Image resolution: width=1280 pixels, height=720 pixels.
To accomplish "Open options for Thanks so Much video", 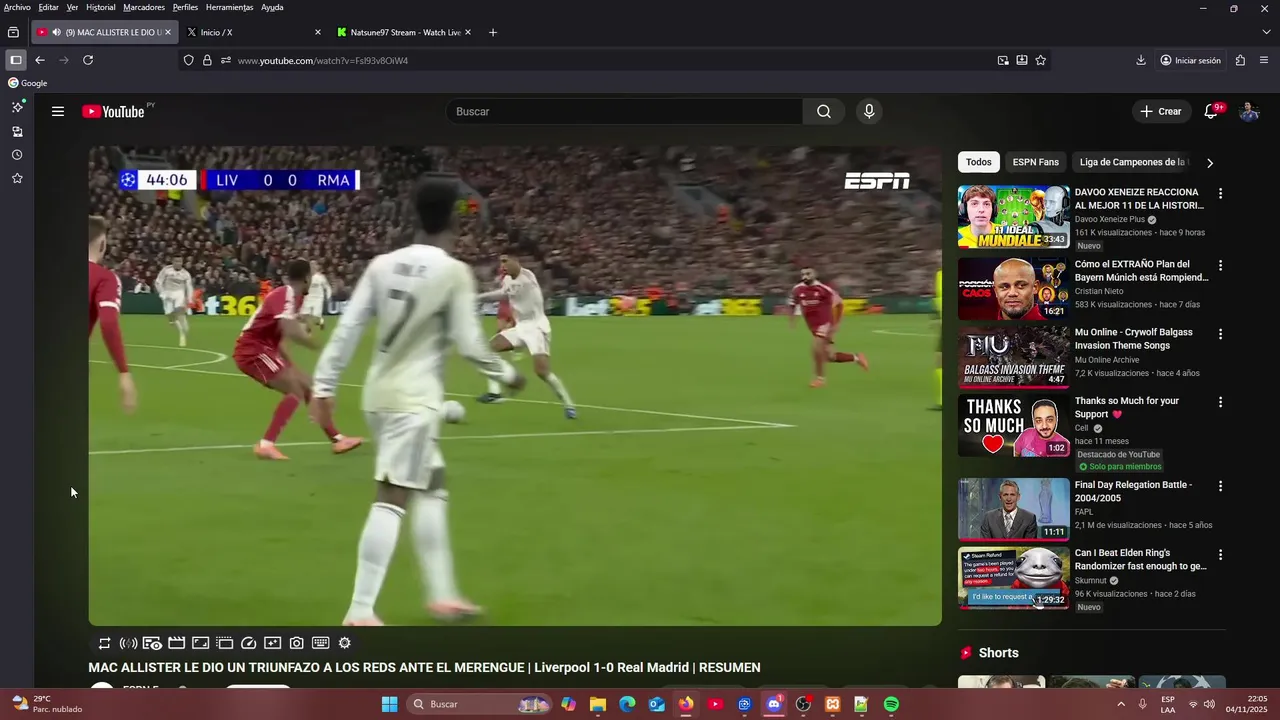I will point(1220,402).
